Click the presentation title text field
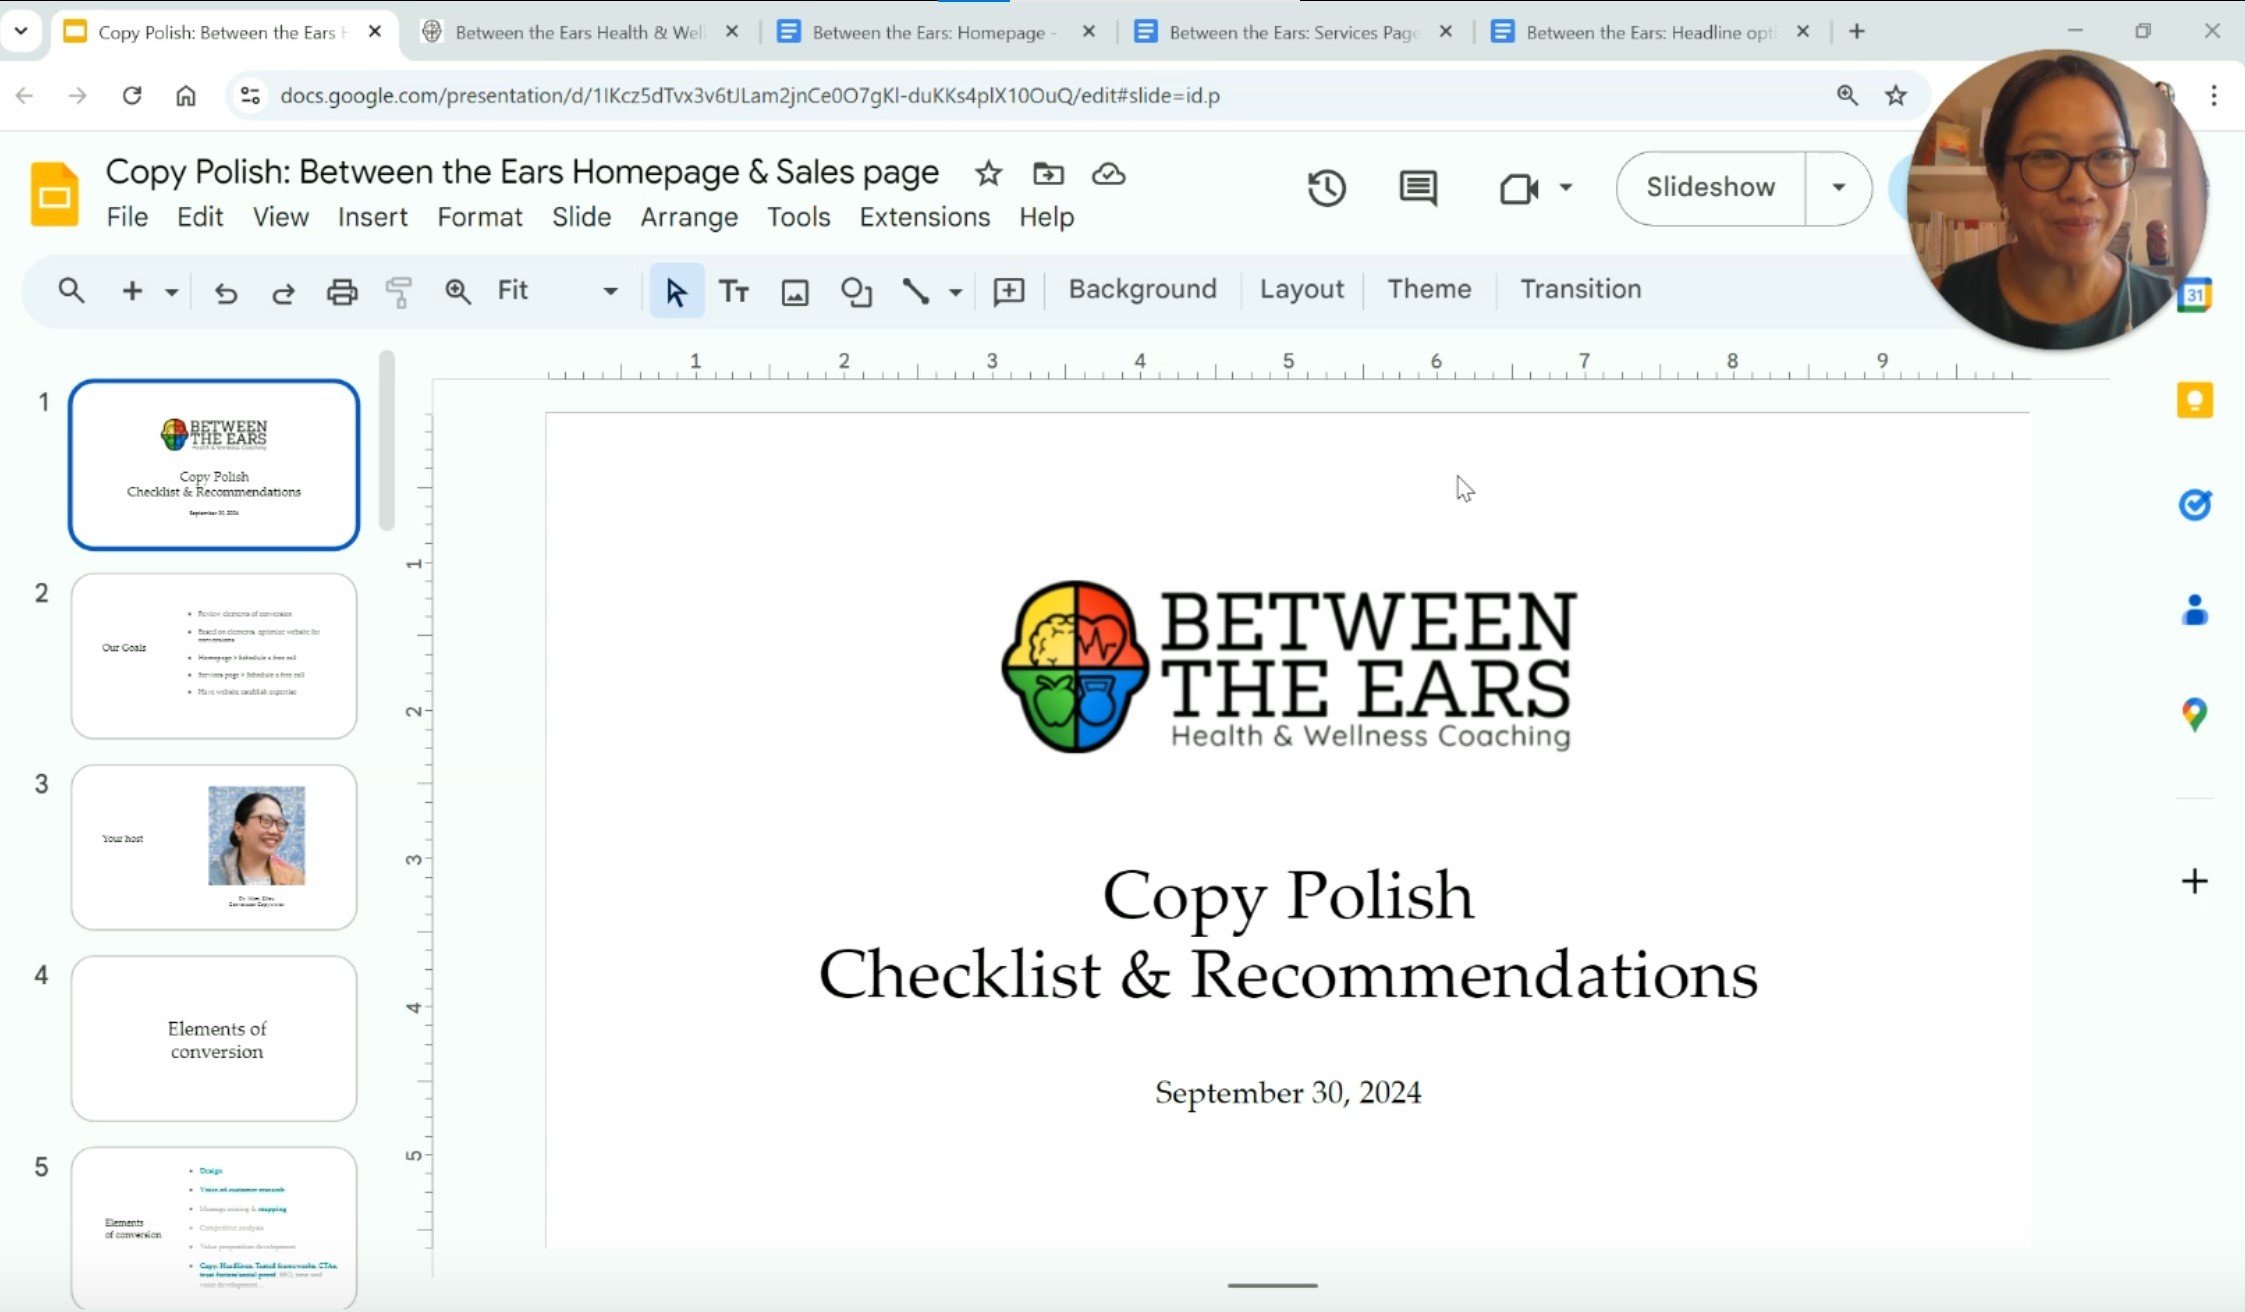Image resolution: width=2245 pixels, height=1312 pixels. coord(522,172)
